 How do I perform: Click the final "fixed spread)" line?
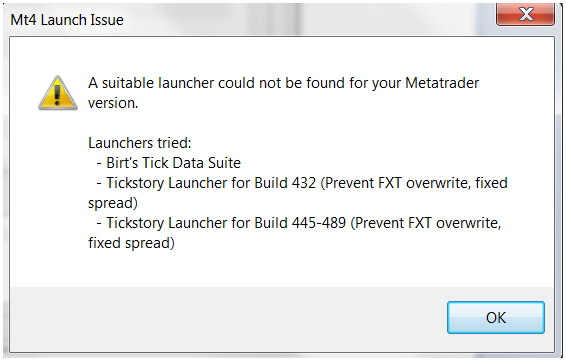(x=131, y=243)
